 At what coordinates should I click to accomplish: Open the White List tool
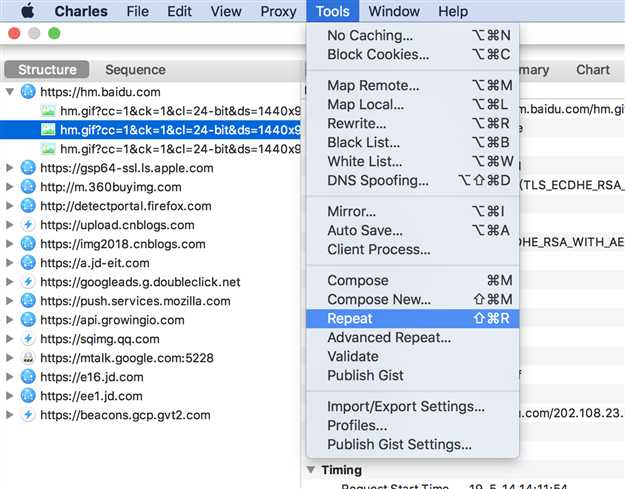click(413, 161)
